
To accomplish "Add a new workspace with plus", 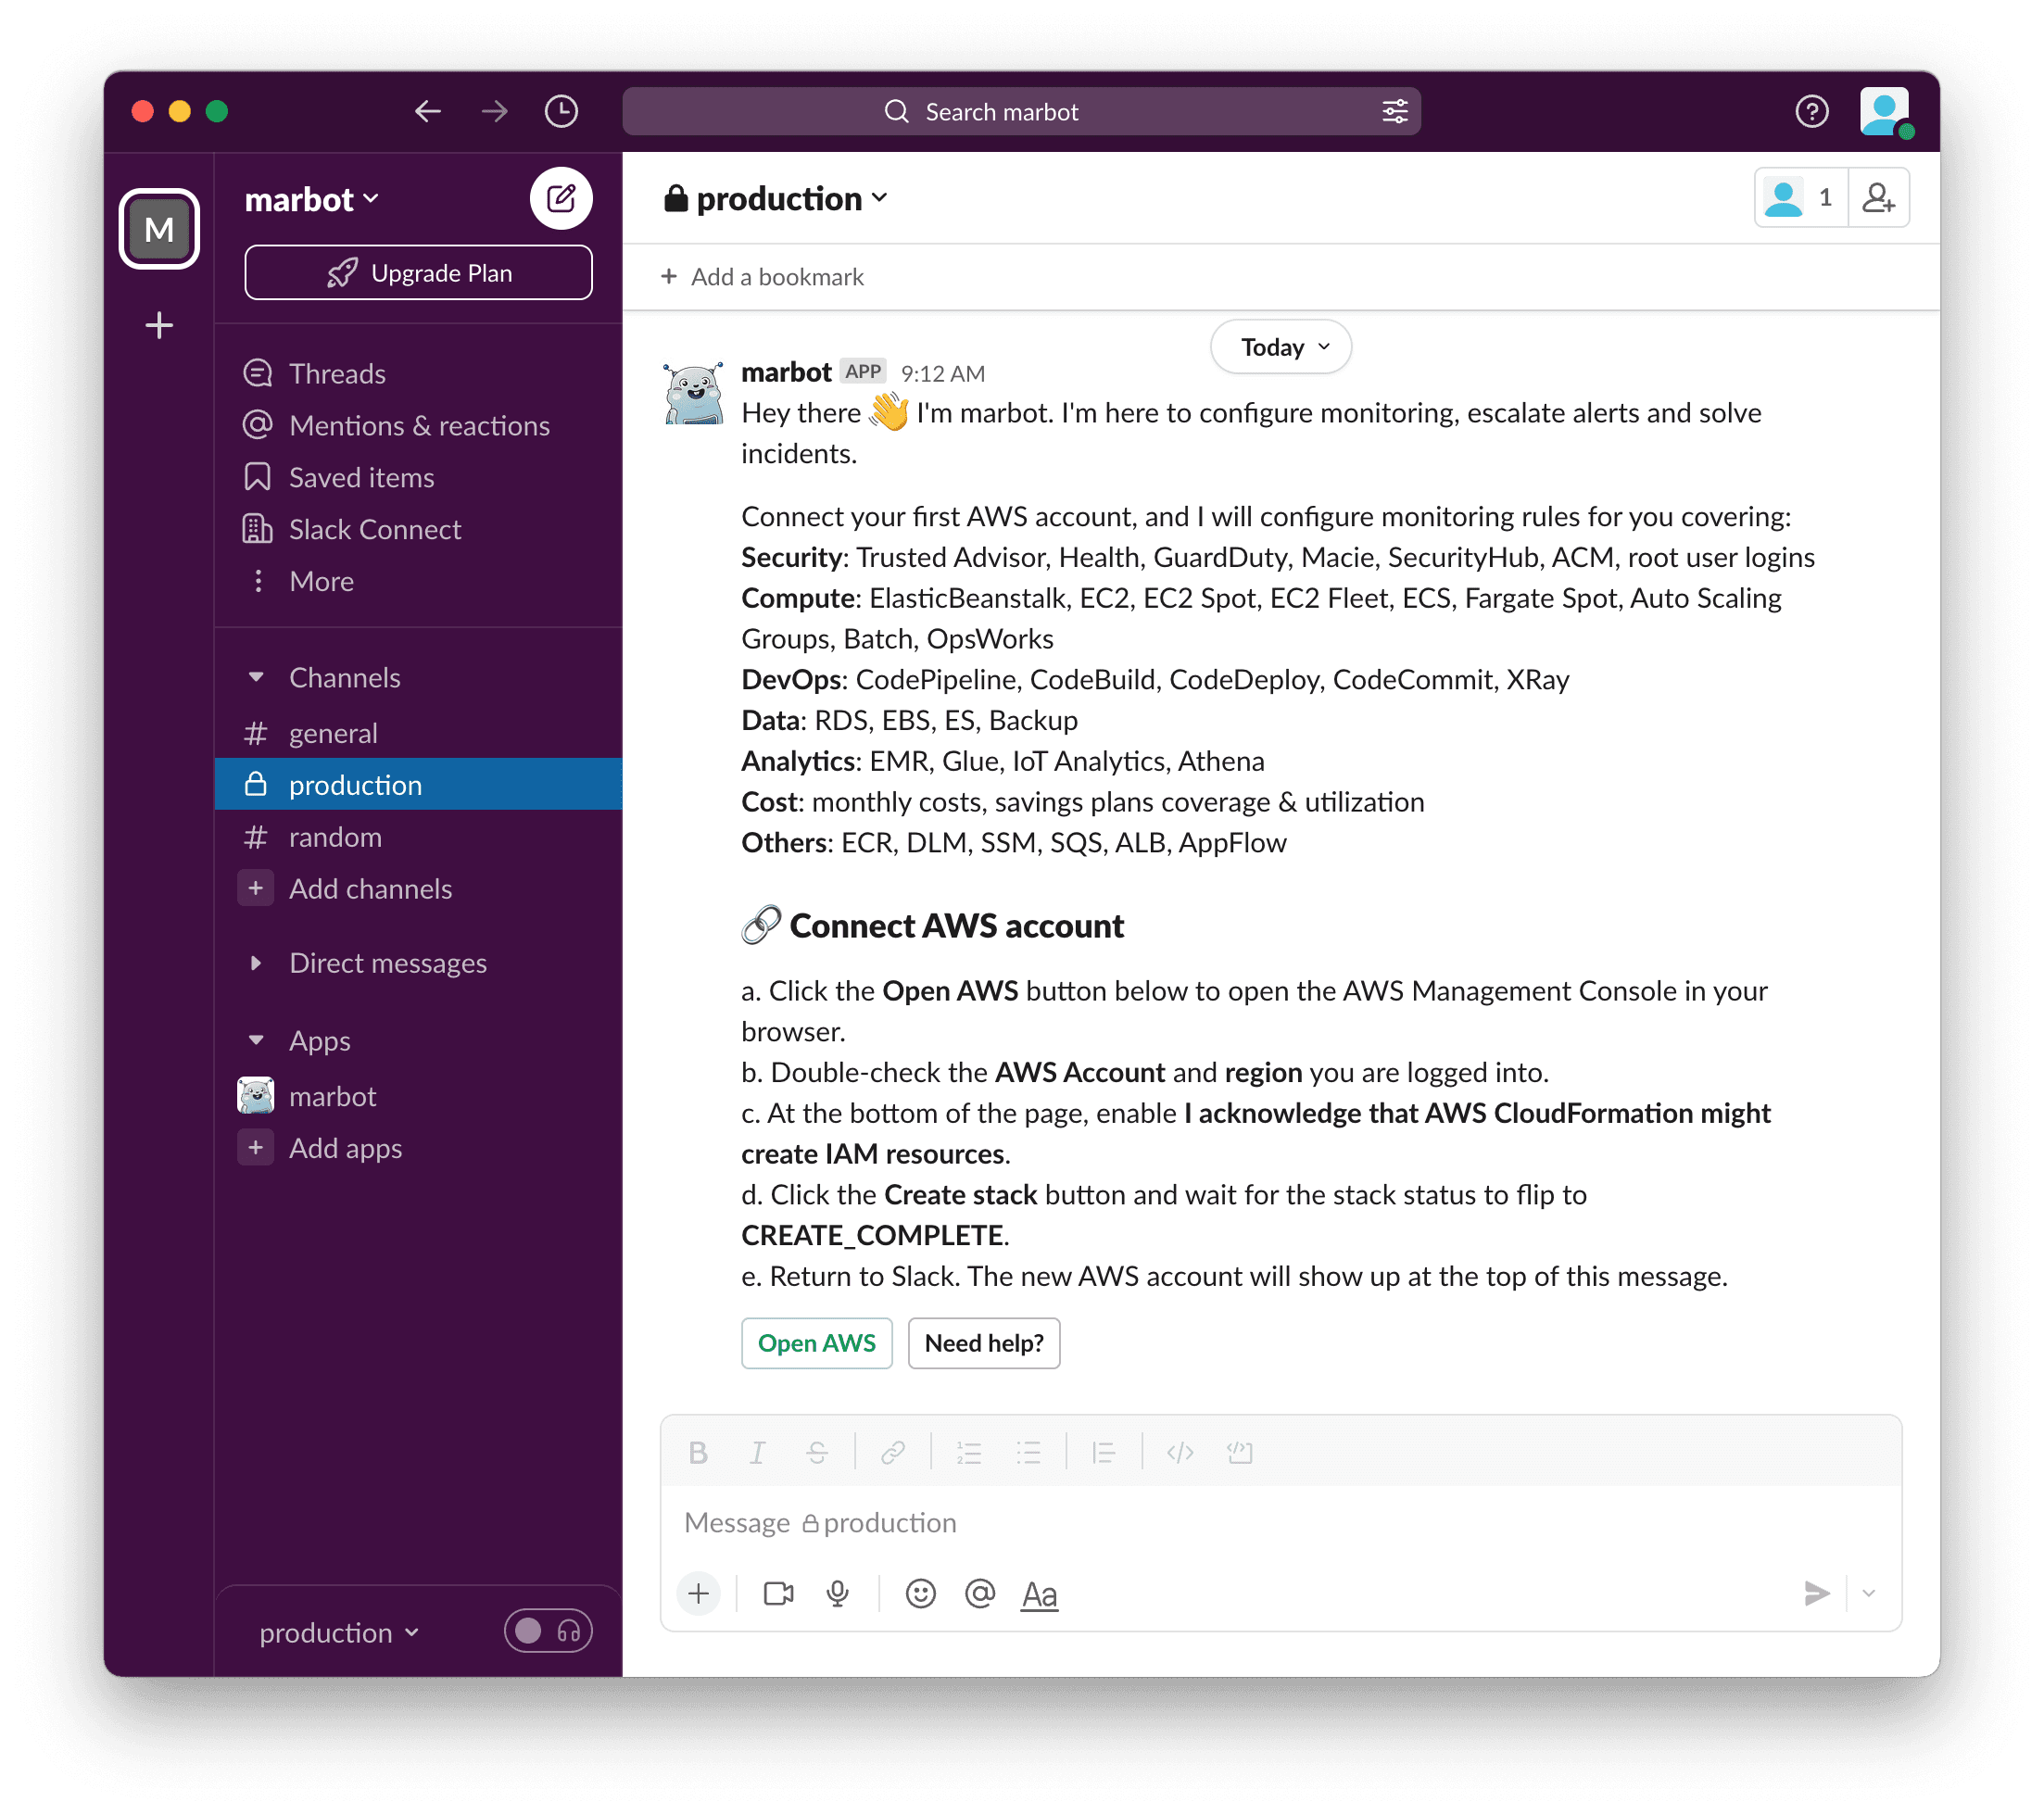I will pos(159,325).
